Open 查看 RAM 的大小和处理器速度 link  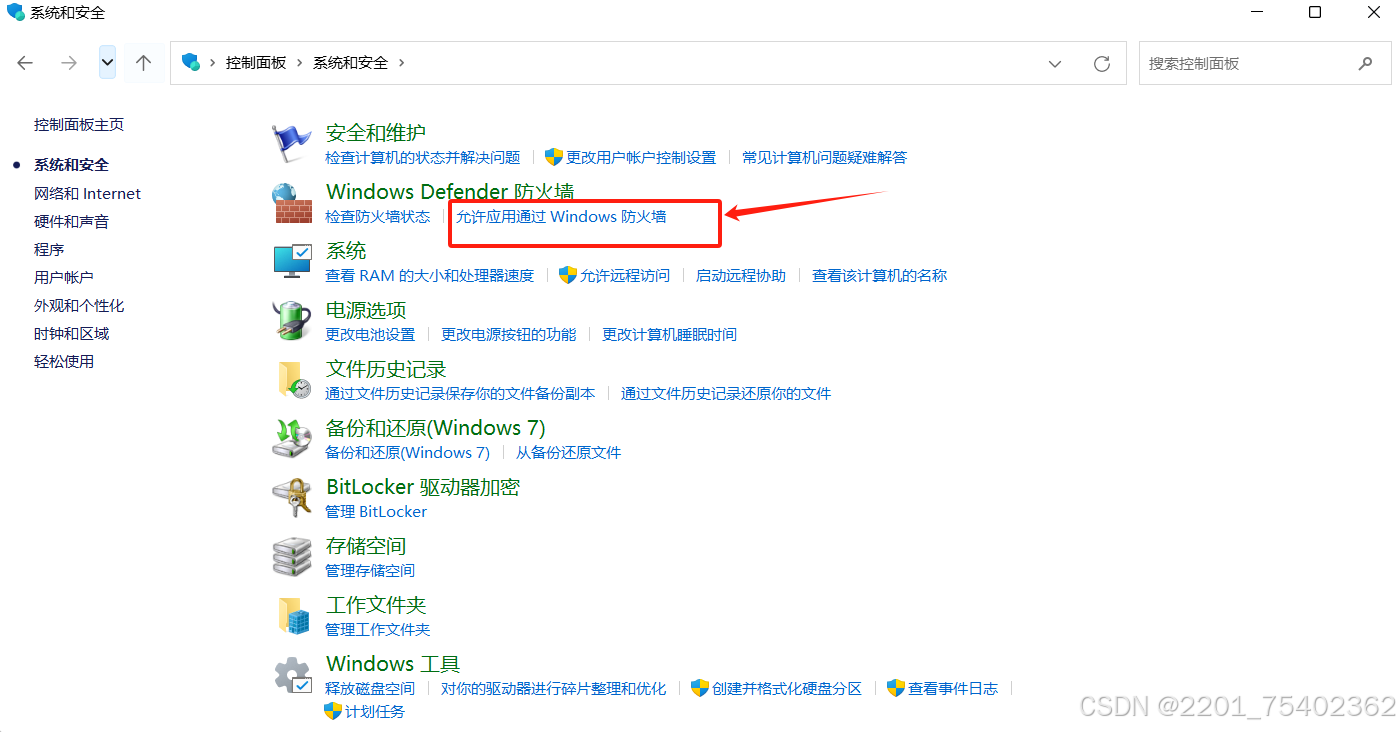430,275
